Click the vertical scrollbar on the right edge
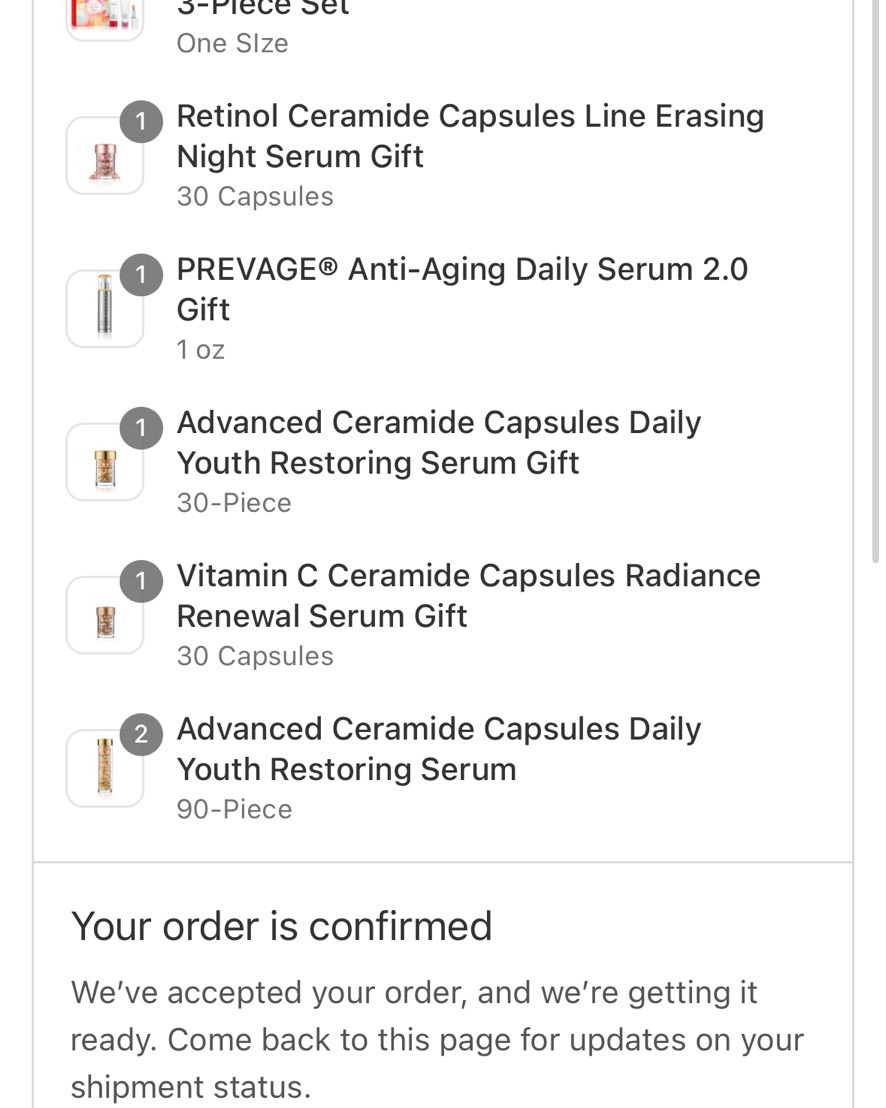 coord(875,283)
